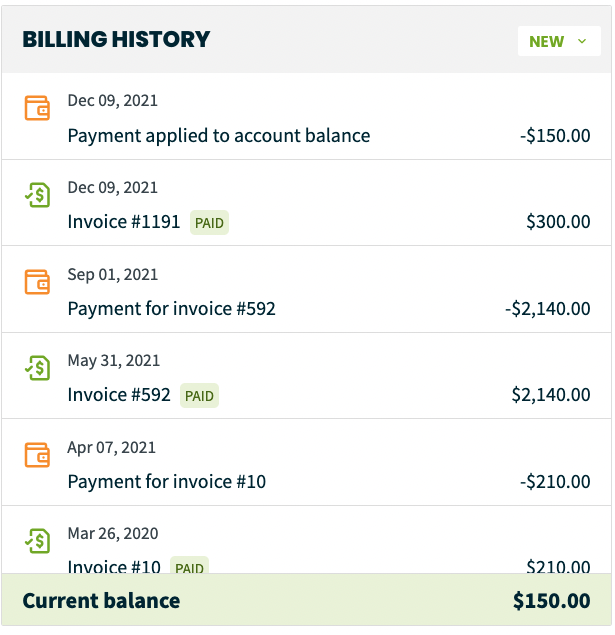Click the chevron arrow beside NEW
The image size is (615, 635).
582,42
